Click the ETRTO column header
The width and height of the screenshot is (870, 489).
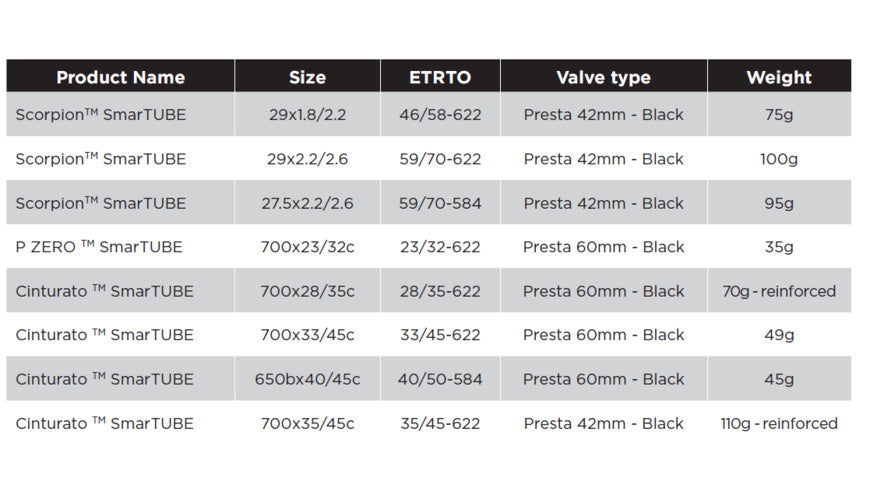tap(440, 77)
